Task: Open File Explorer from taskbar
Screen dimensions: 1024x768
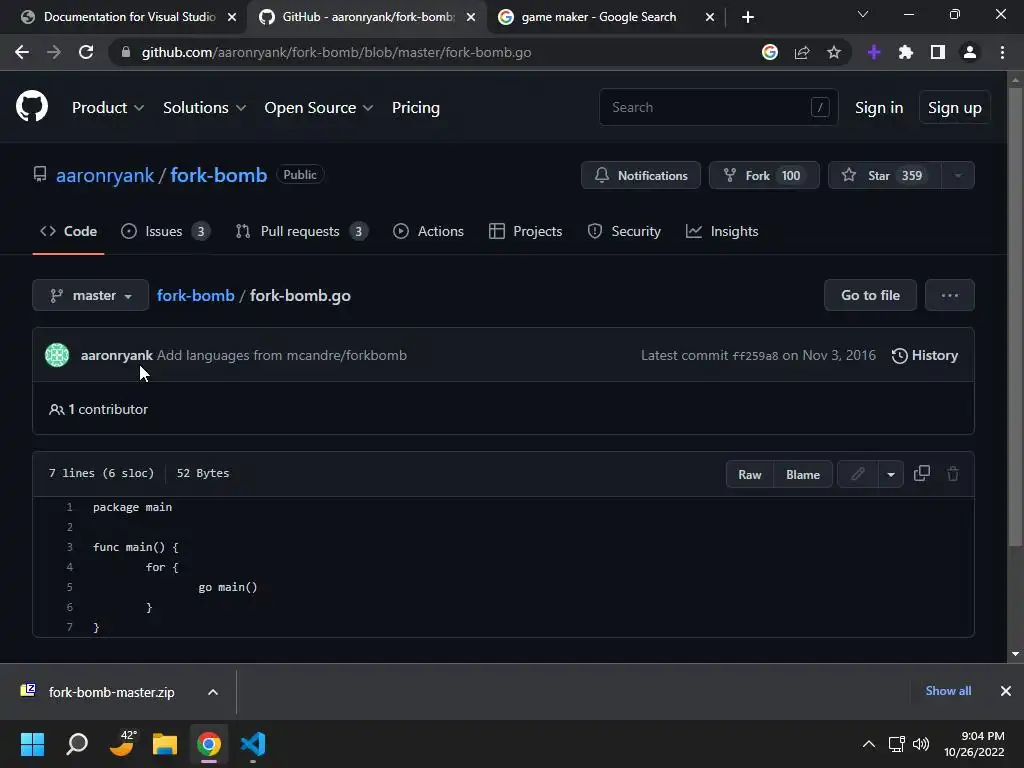Action: [x=165, y=744]
